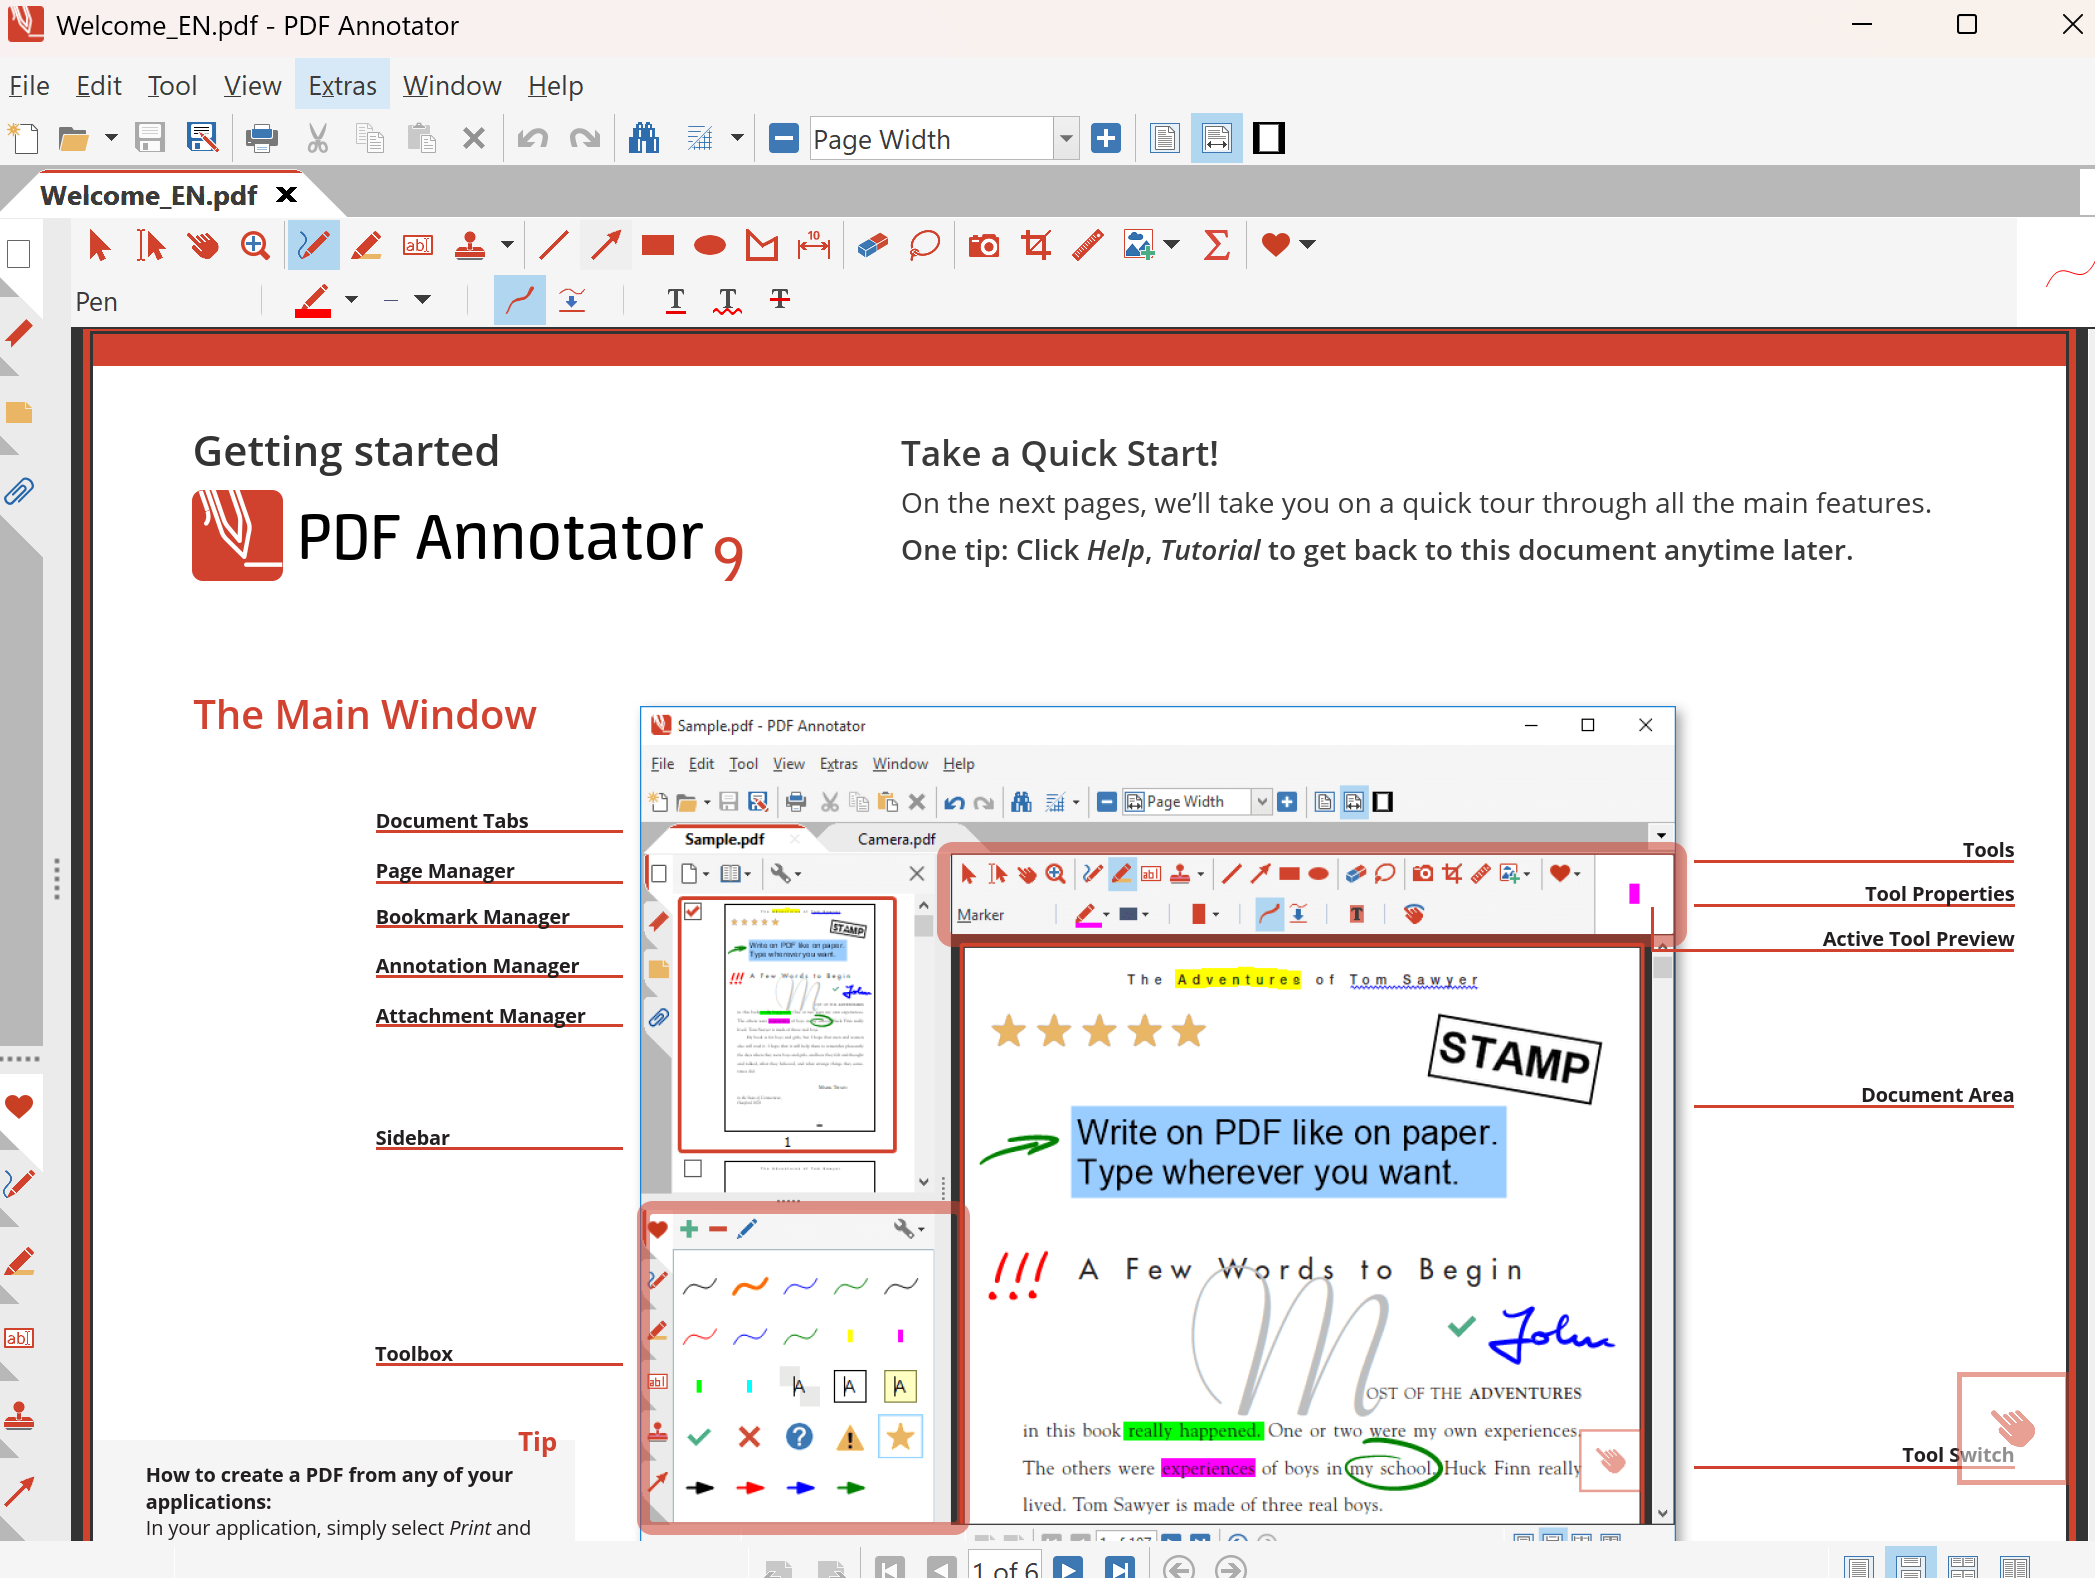Open the Attachment Manager paperclip in sidebar

(19, 491)
